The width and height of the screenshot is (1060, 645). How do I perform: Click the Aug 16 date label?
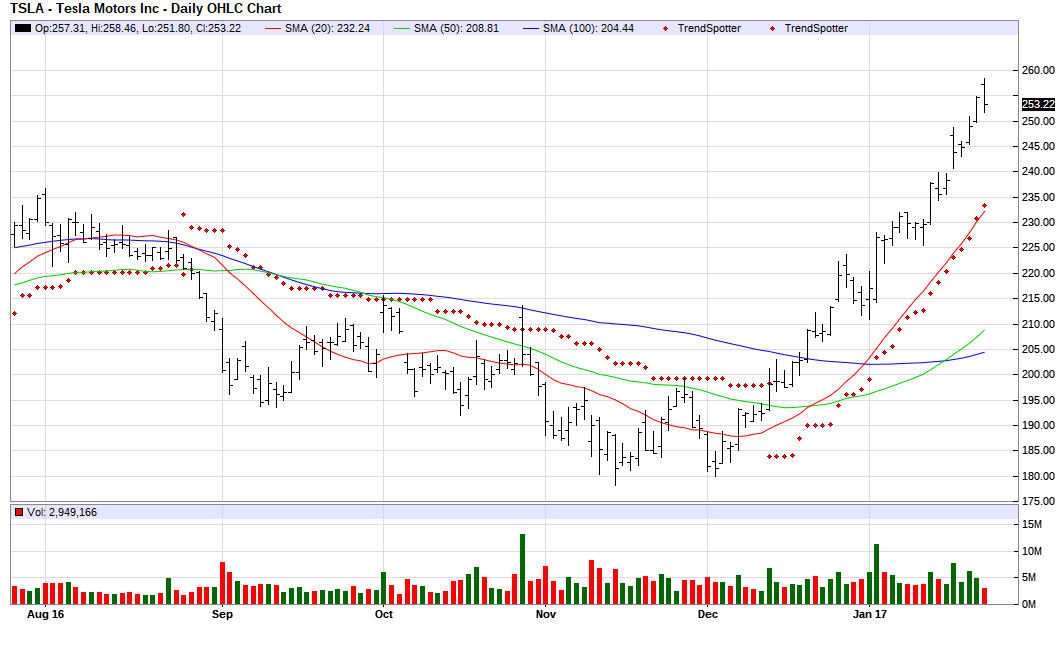45,614
